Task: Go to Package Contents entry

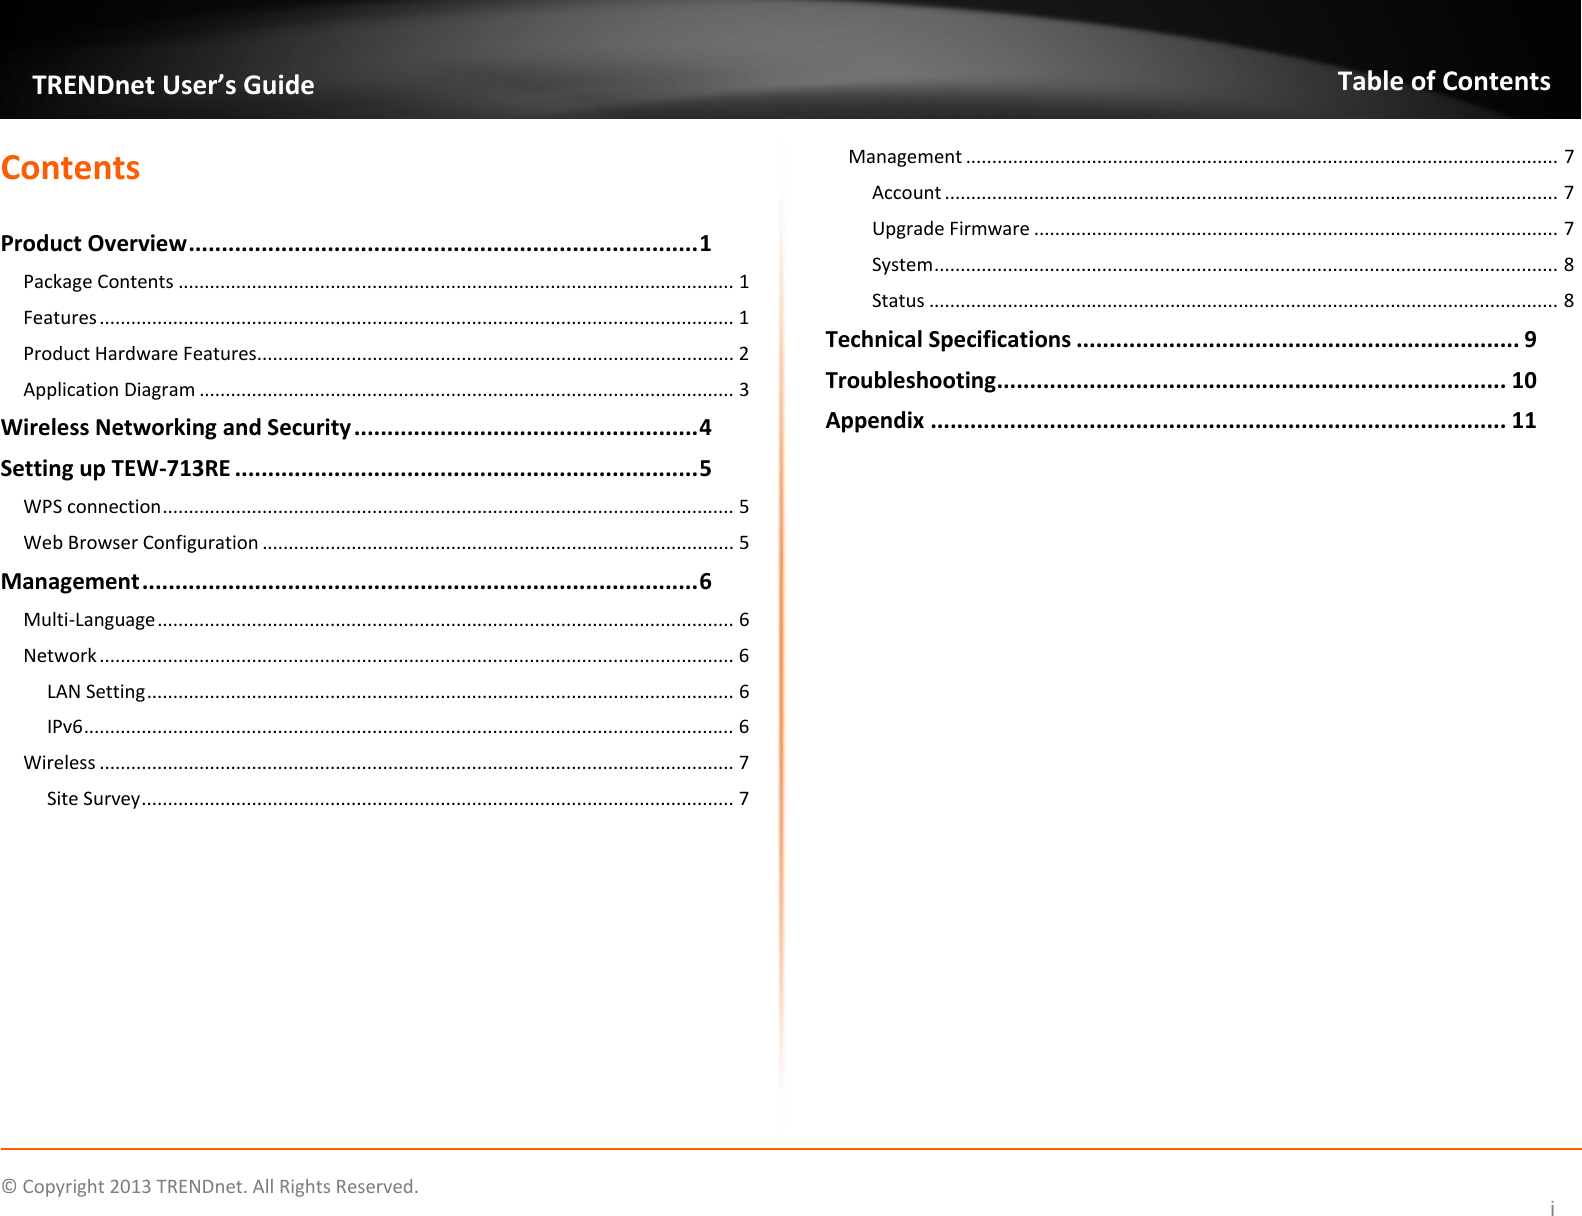Action: [x=386, y=281]
